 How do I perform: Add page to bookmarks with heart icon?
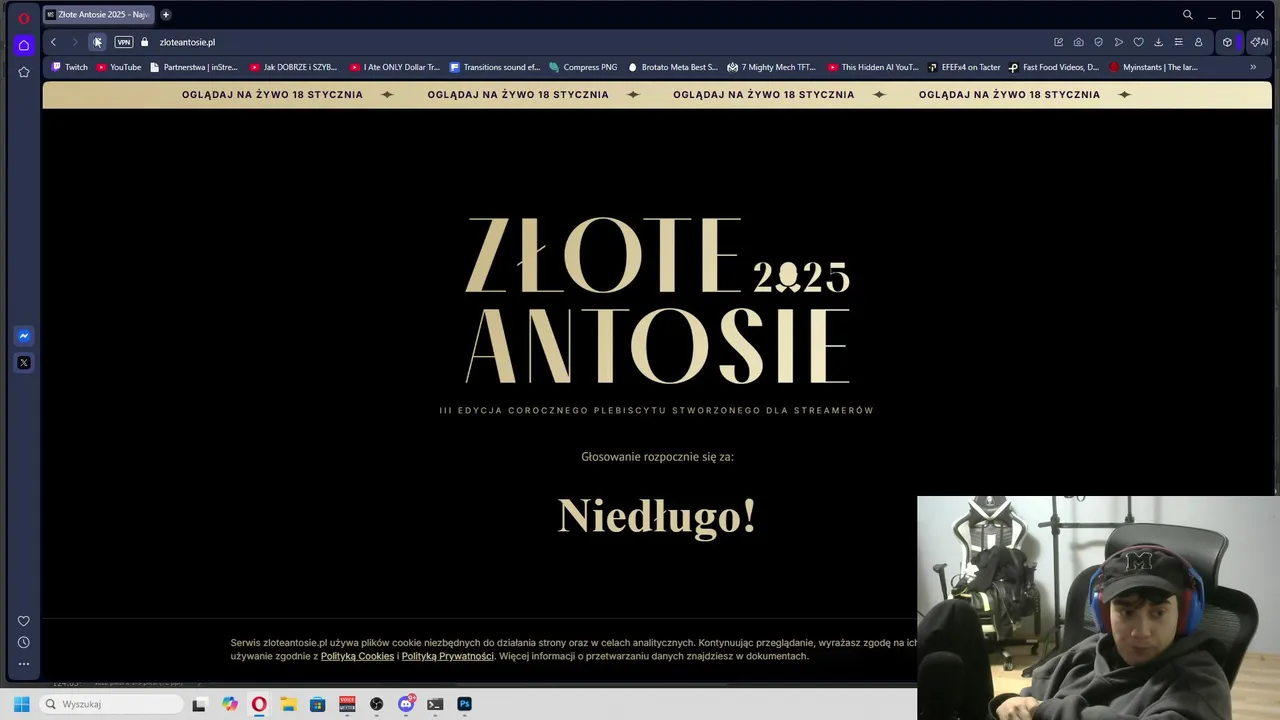(x=1139, y=42)
